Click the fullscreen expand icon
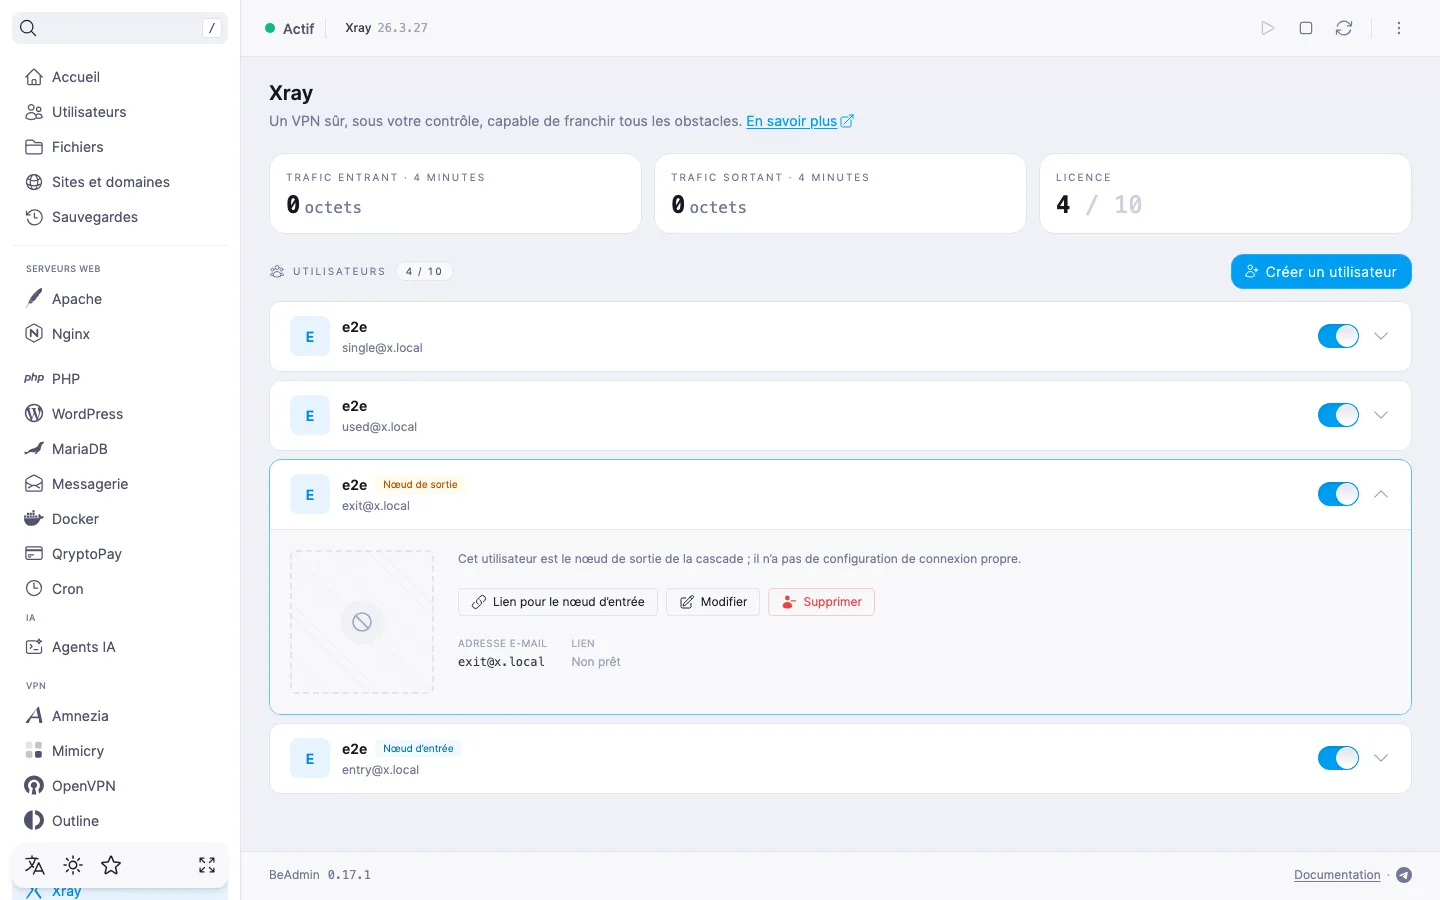 (x=207, y=865)
